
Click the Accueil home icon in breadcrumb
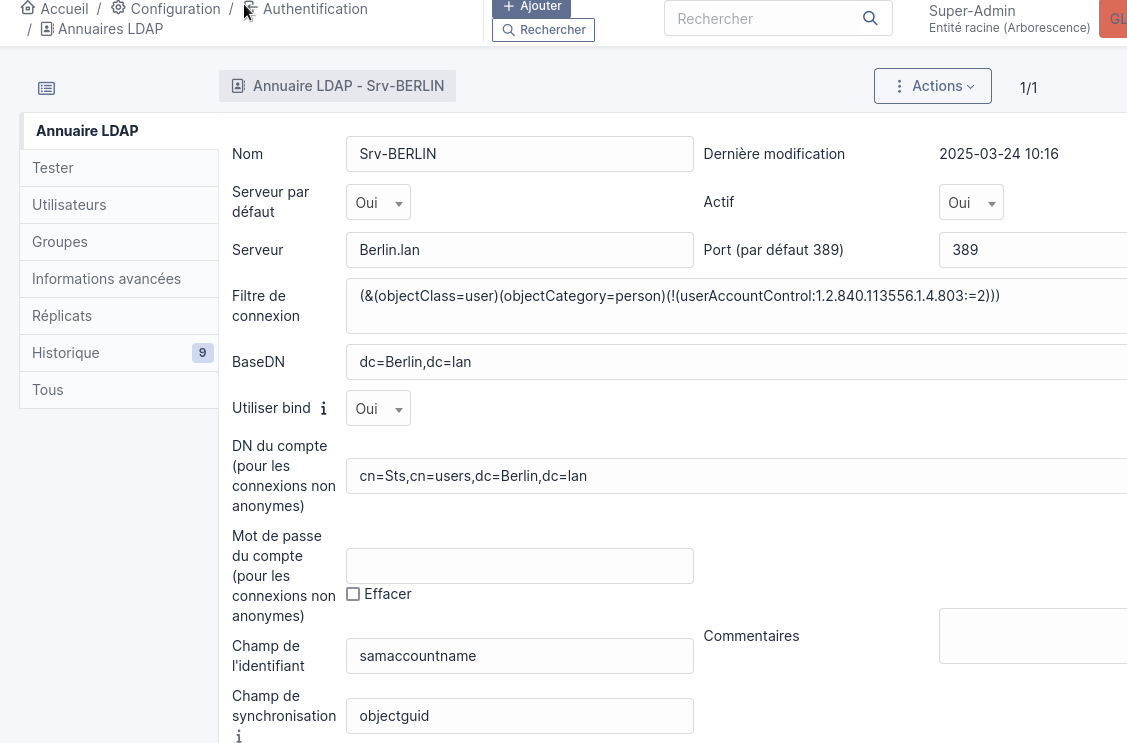28,9
